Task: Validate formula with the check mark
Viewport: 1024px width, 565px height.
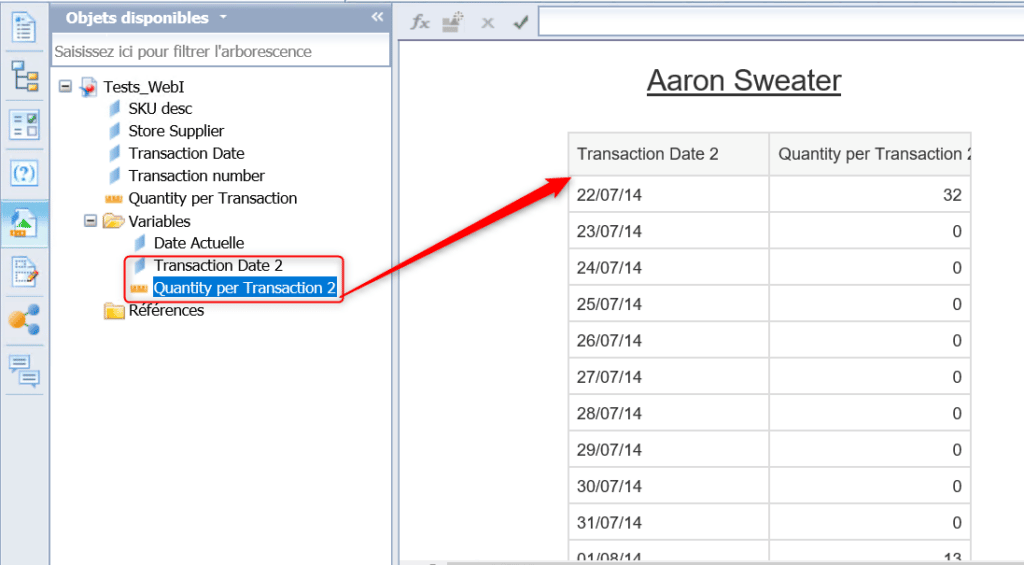Action: 520,22
